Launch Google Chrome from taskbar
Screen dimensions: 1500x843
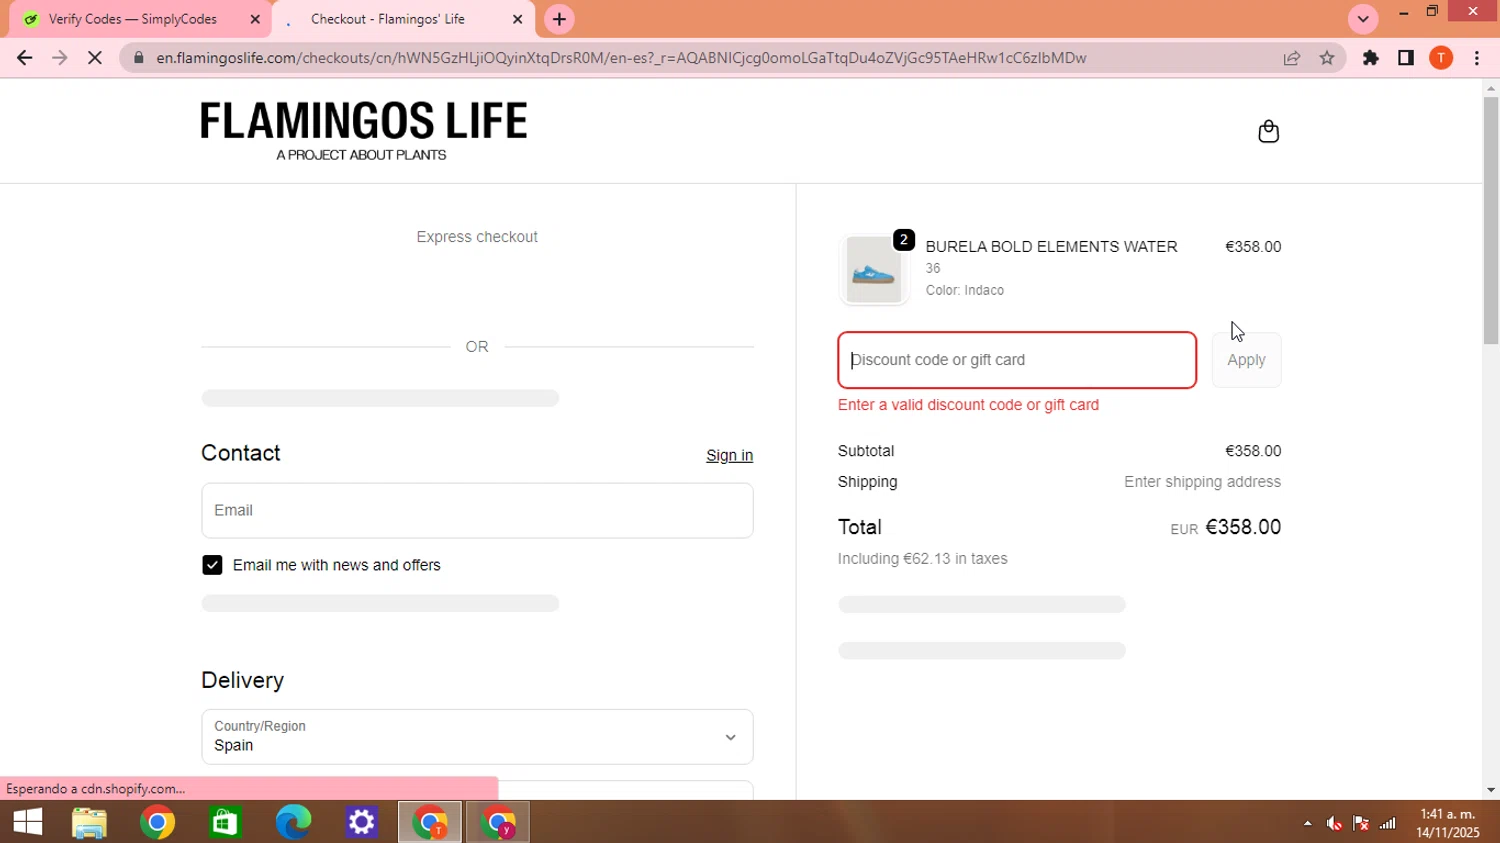[x=158, y=822]
